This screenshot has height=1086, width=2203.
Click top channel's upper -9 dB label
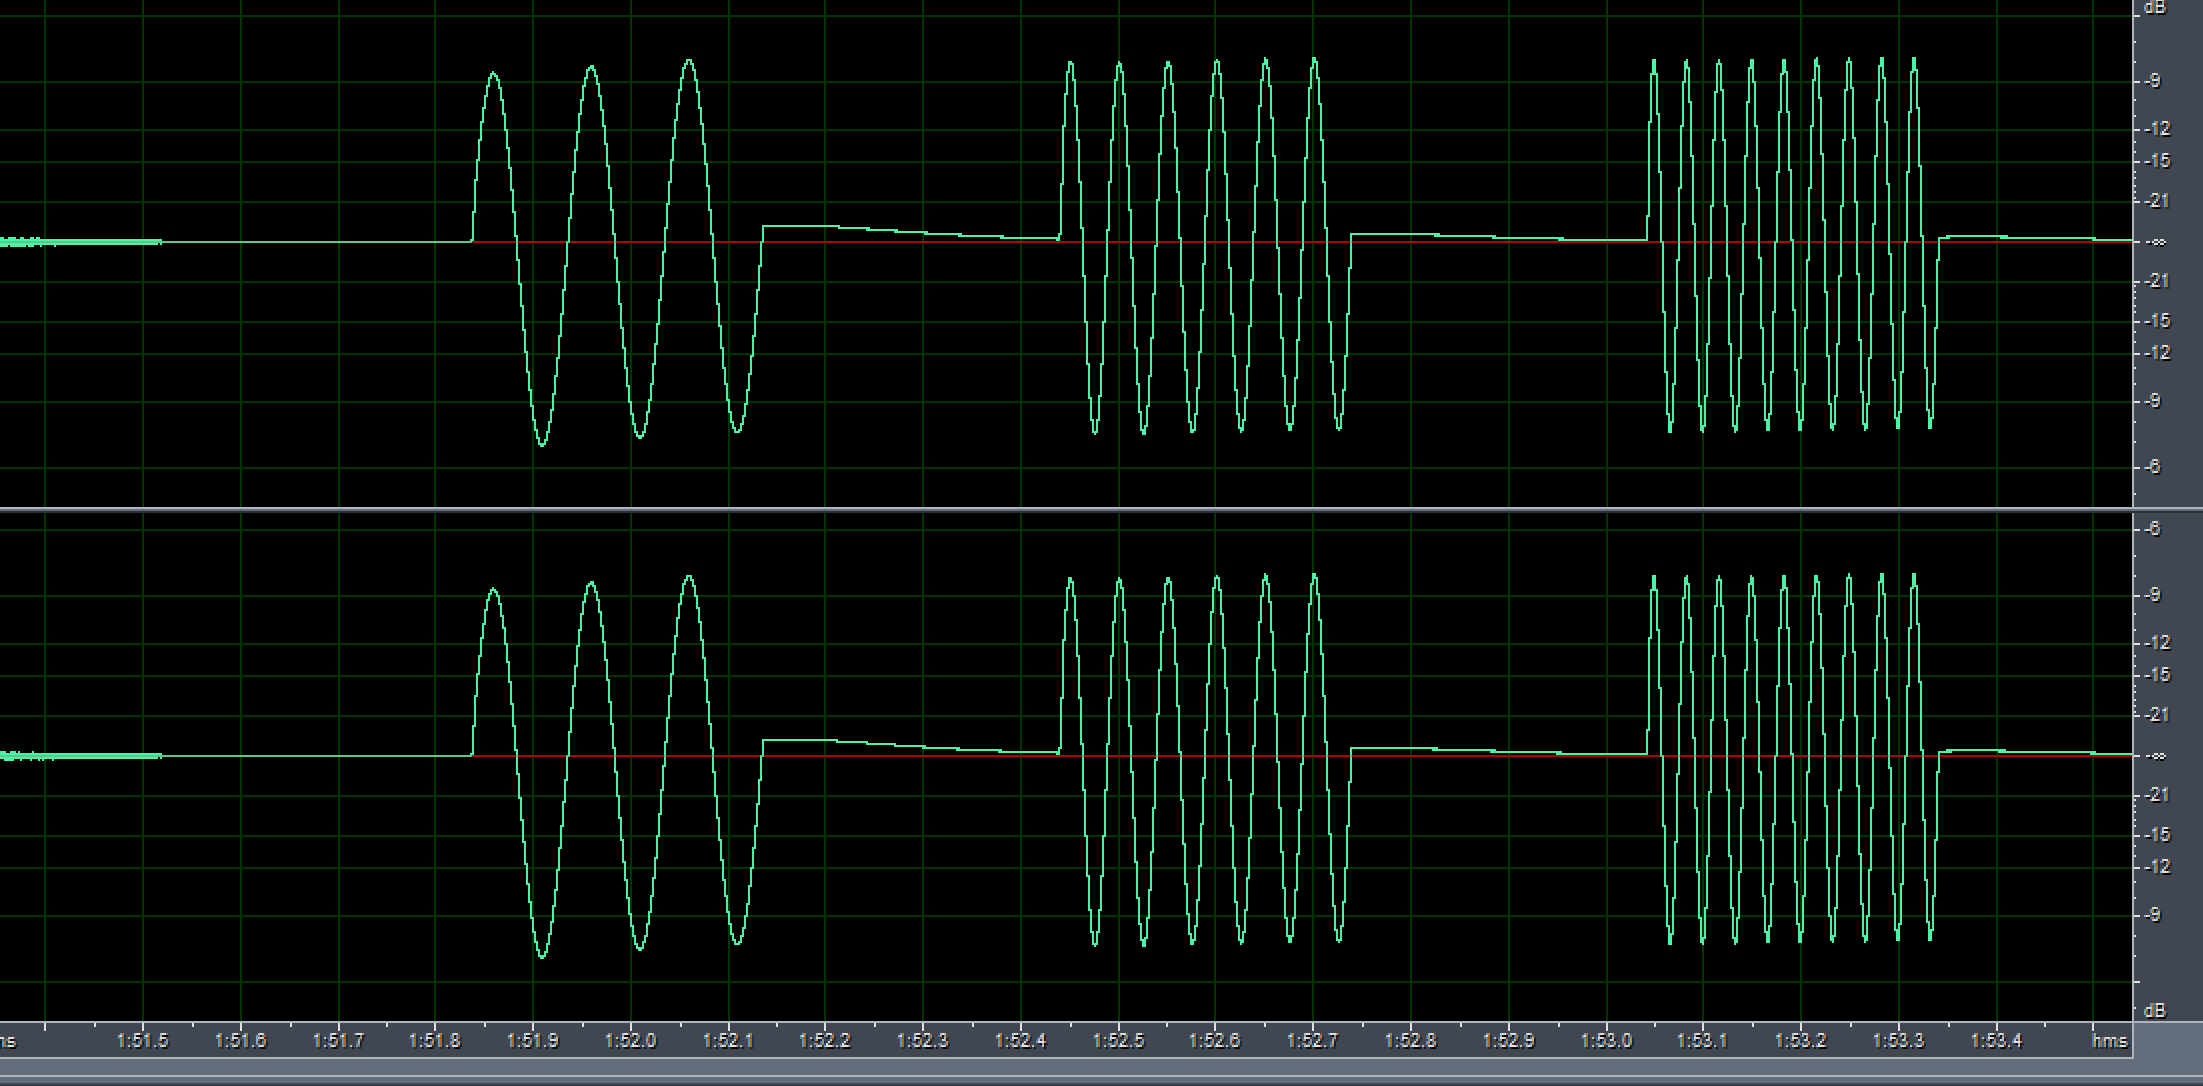point(2152,81)
